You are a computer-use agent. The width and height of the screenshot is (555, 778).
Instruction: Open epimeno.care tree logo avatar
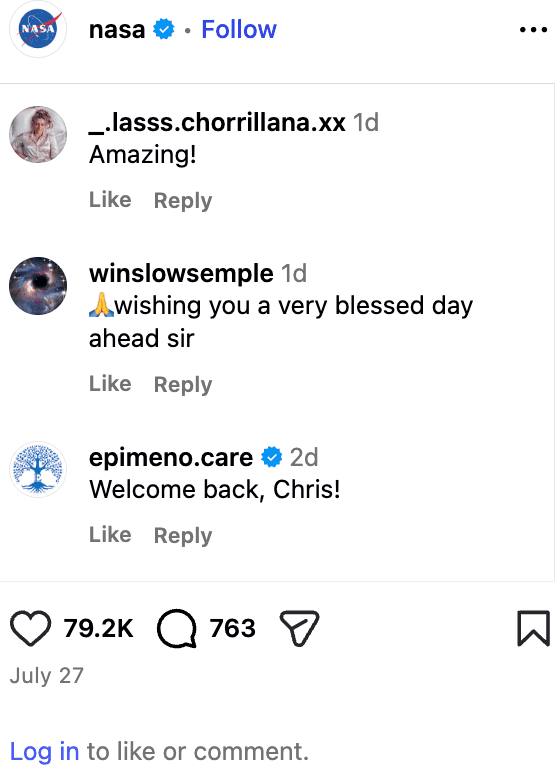38,469
